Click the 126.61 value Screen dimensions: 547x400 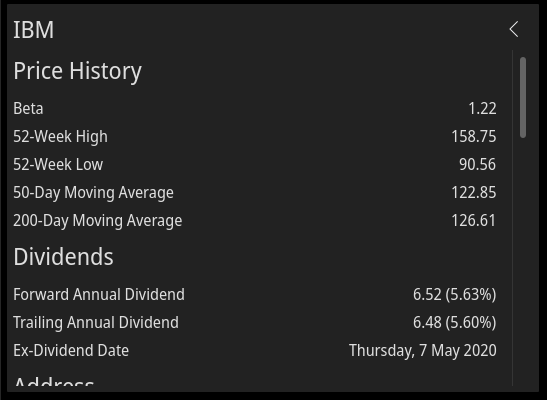pos(473,221)
